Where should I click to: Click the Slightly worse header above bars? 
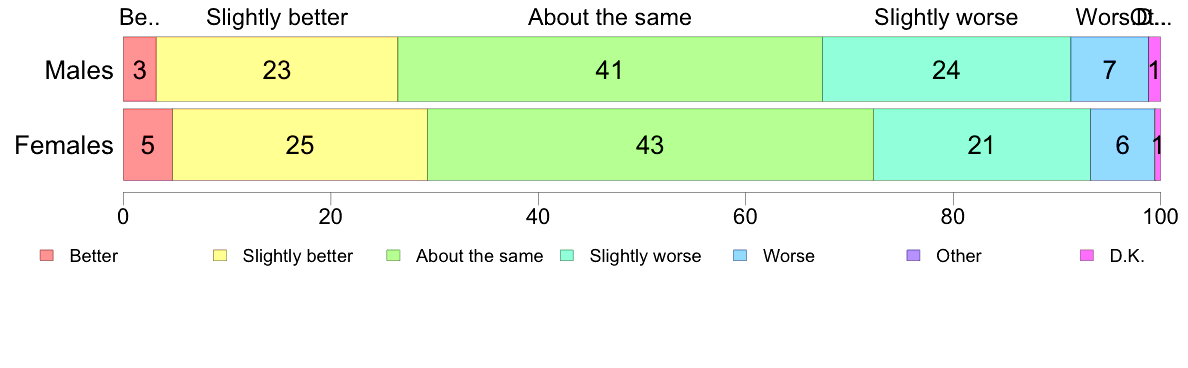pyautogui.click(x=946, y=17)
